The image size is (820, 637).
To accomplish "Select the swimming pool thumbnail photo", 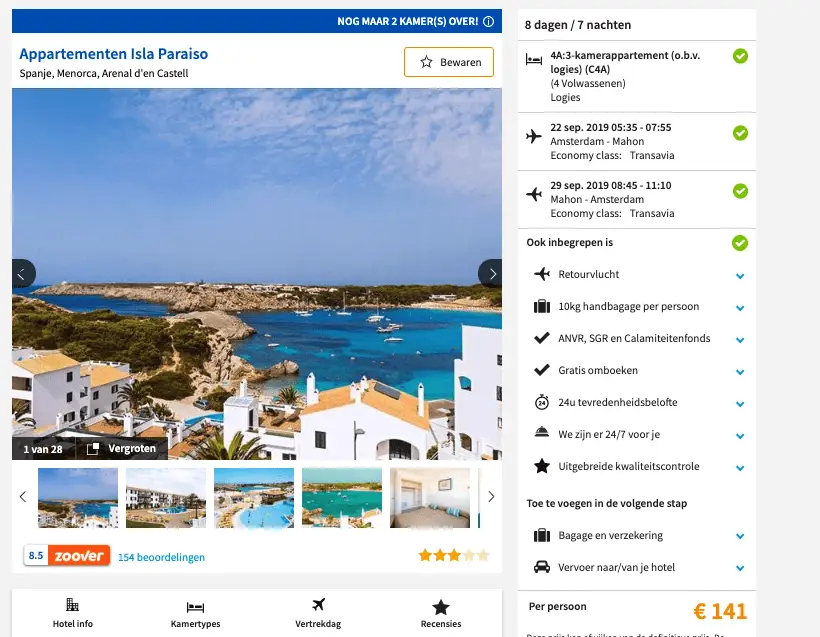I will [254, 498].
